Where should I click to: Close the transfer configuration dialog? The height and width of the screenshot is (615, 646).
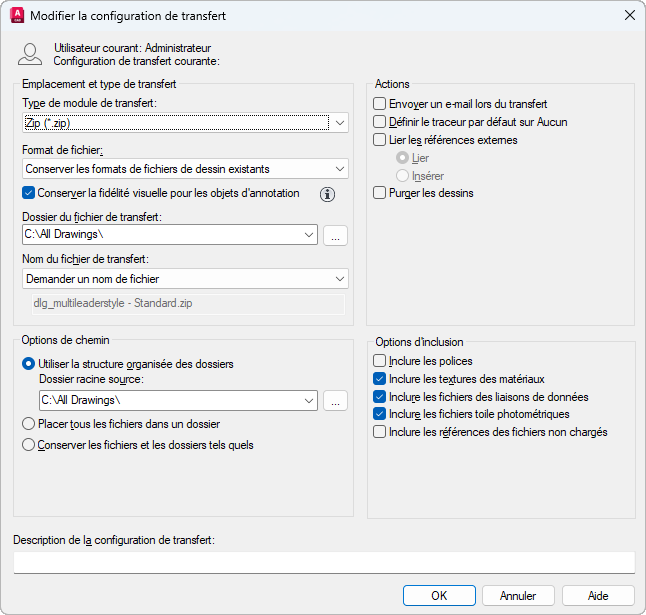click(629, 16)
